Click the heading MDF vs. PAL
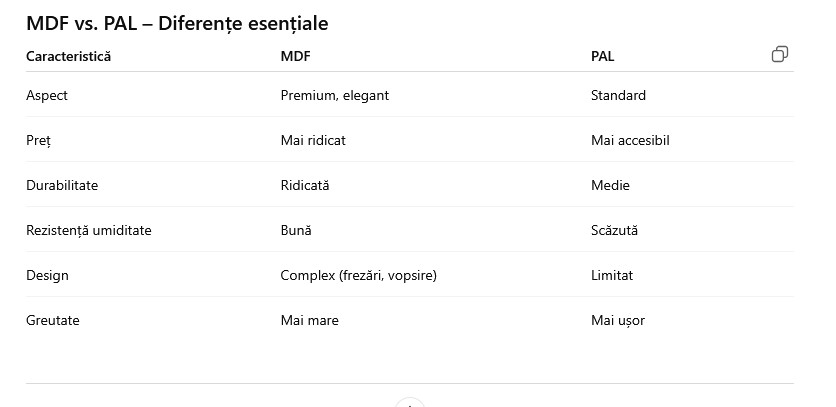This screenshot has width=836, height=407. [177, 23]
